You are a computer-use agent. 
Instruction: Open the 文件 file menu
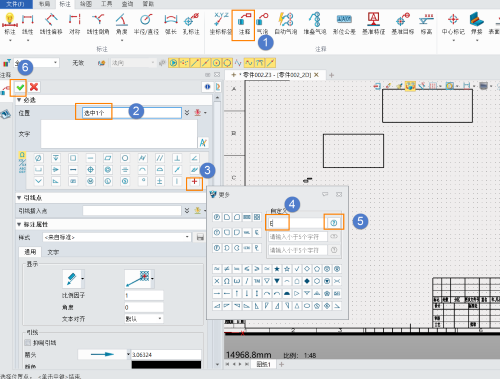click(15, 4)
